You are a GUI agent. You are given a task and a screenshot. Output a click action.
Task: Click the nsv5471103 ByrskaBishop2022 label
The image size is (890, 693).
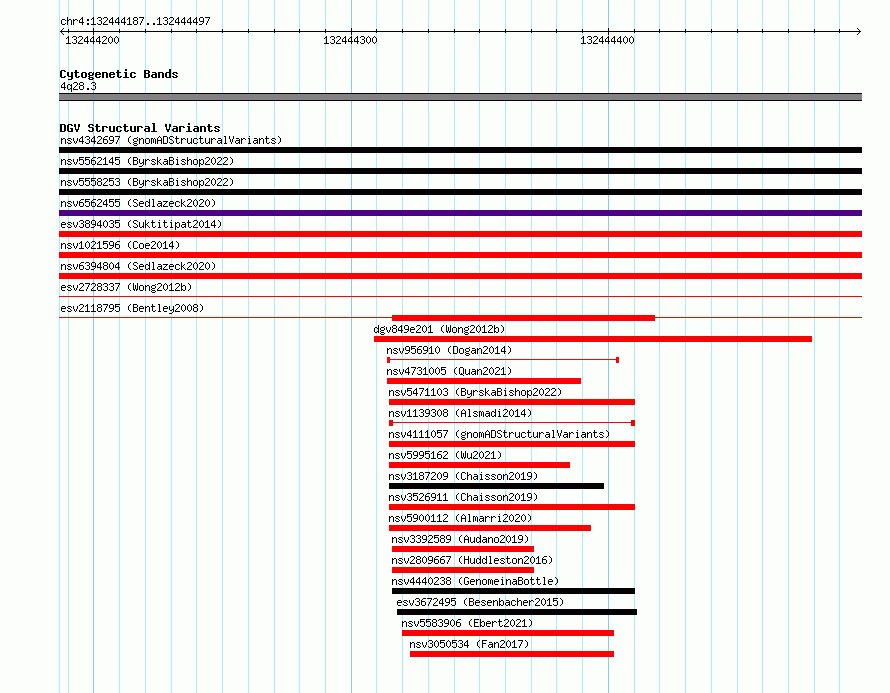click(475, 392)
